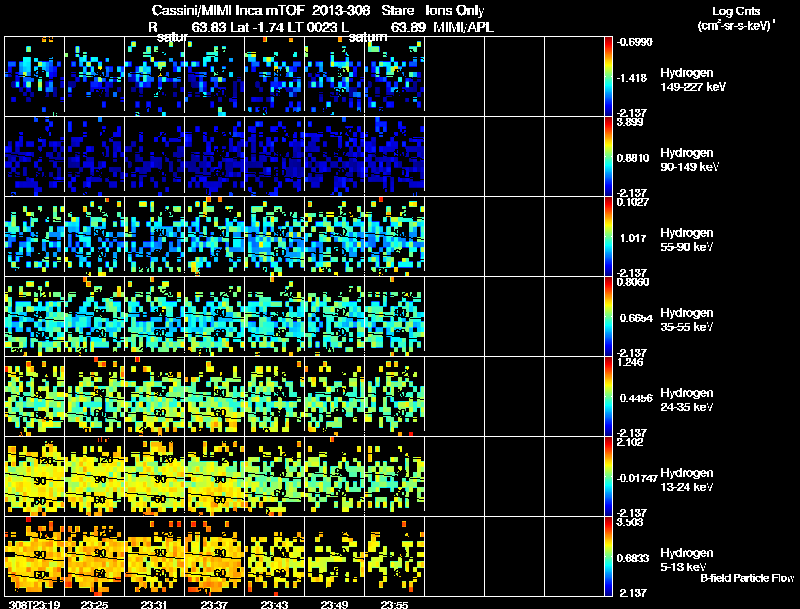The image size is (800, 609).
Task: Open the 149-227 keV image at 23:19
Action: pyautogui.click(x=34, y=77)
